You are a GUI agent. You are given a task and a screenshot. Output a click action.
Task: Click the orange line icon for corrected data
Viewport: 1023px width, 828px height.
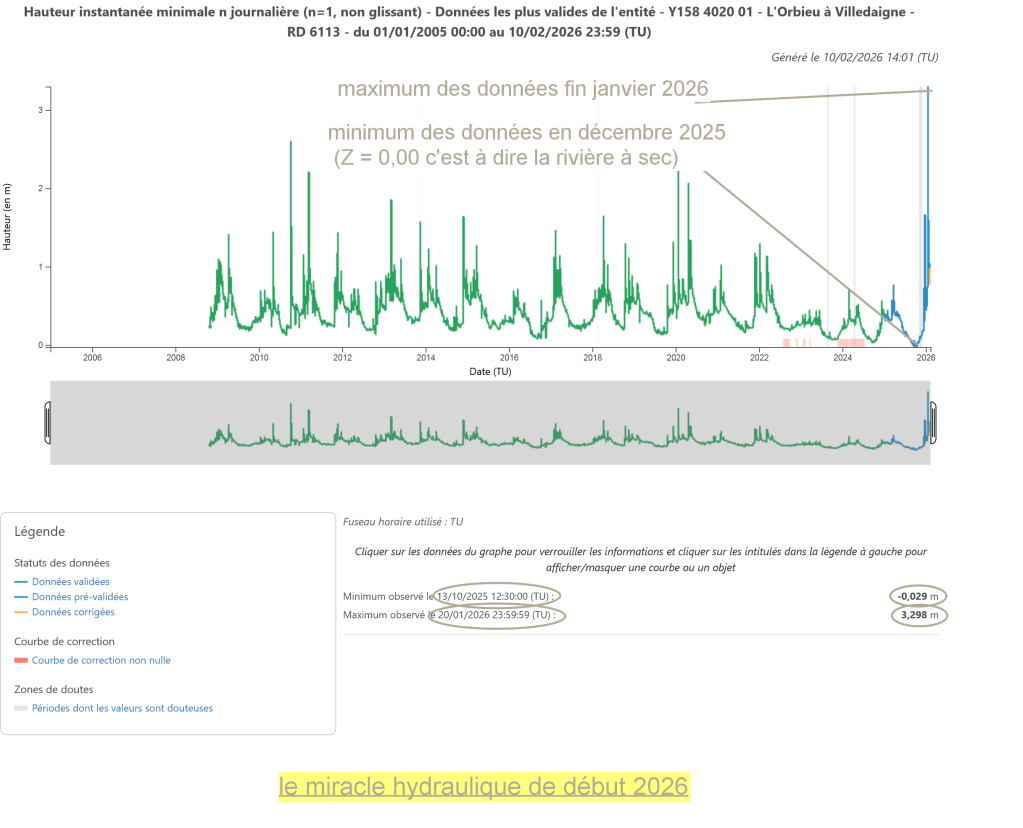21,612
